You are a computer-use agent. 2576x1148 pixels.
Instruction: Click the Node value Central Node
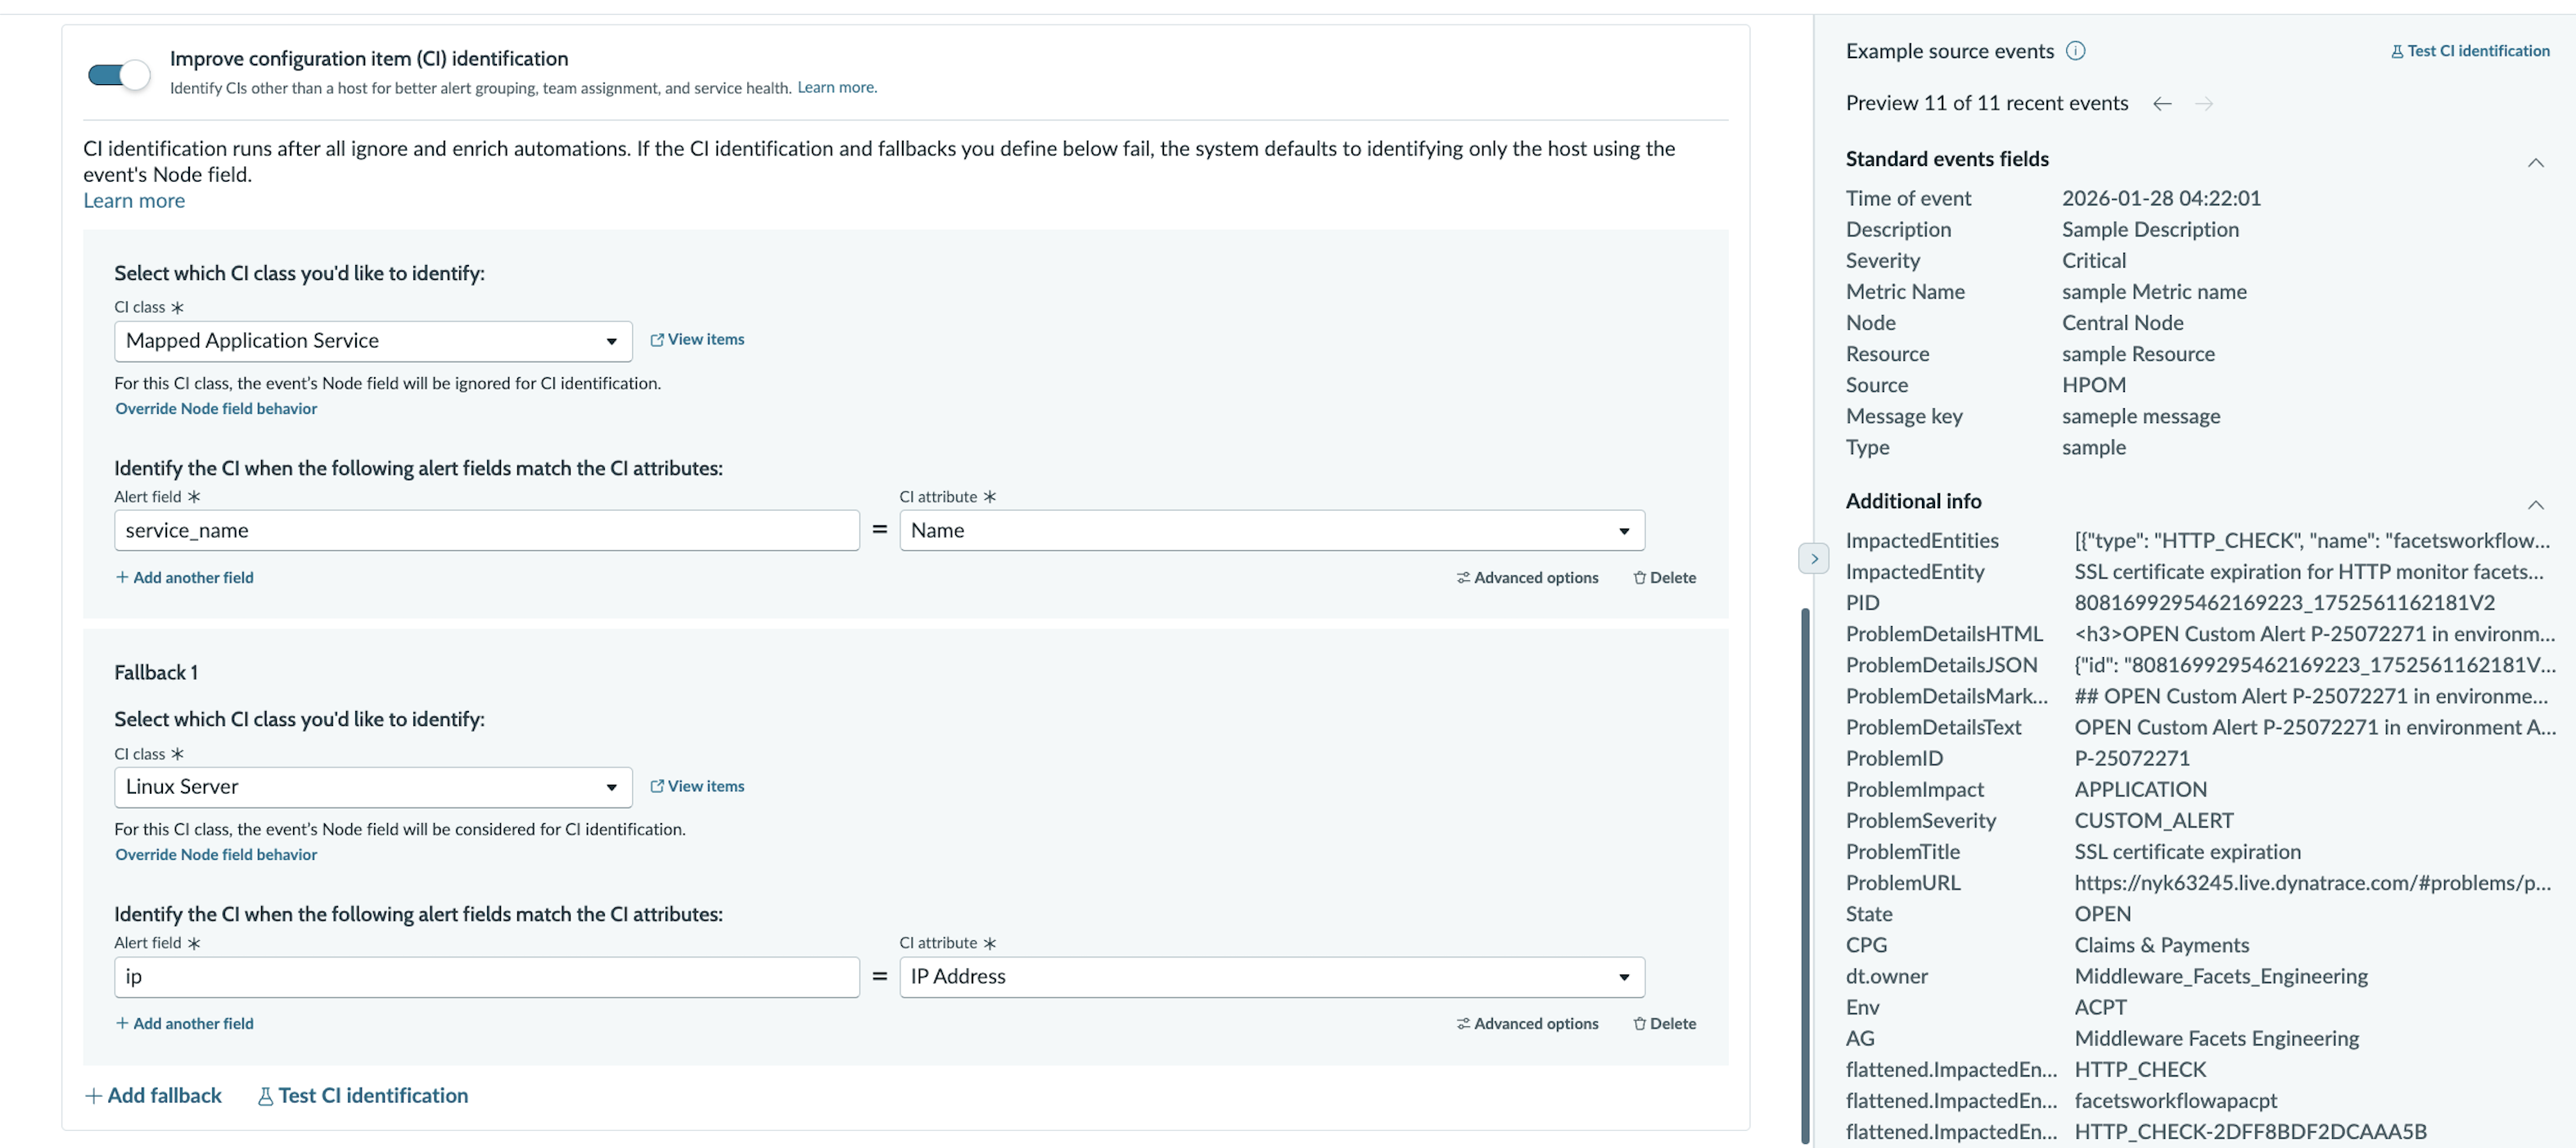point(2122,323)
